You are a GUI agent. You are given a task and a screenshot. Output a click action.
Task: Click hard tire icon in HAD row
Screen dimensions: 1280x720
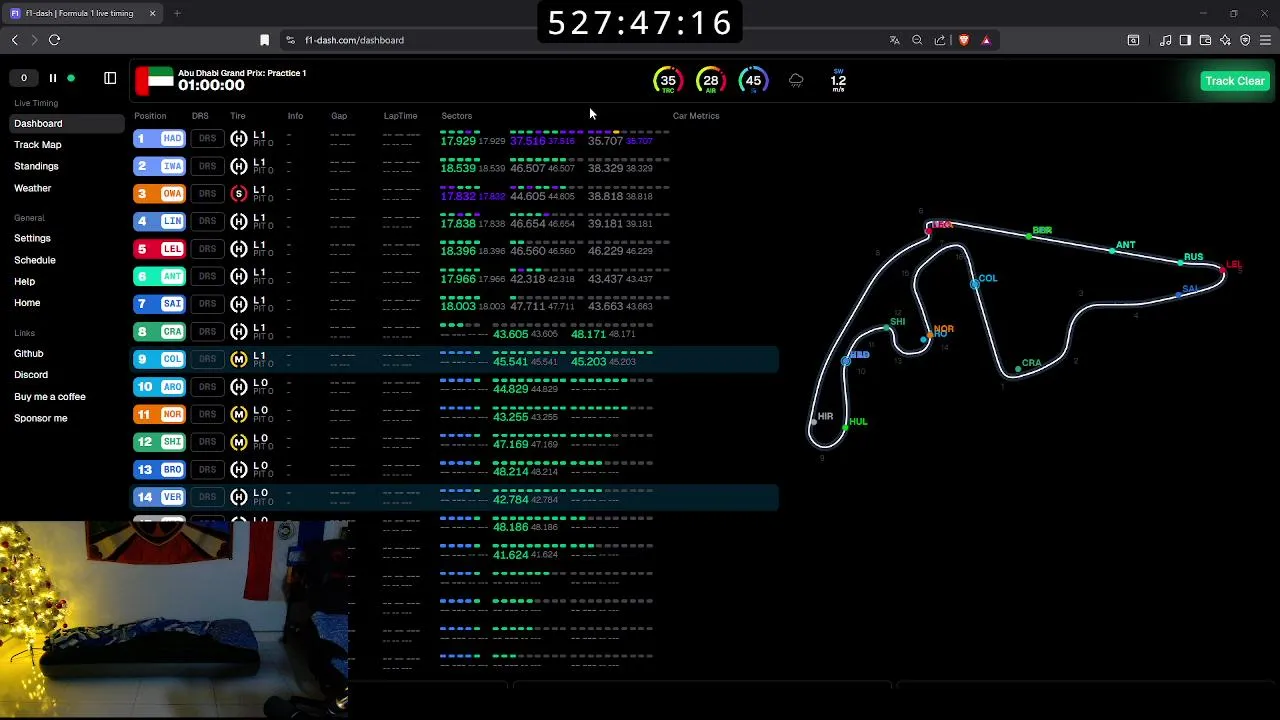click(x=238, y=139)
